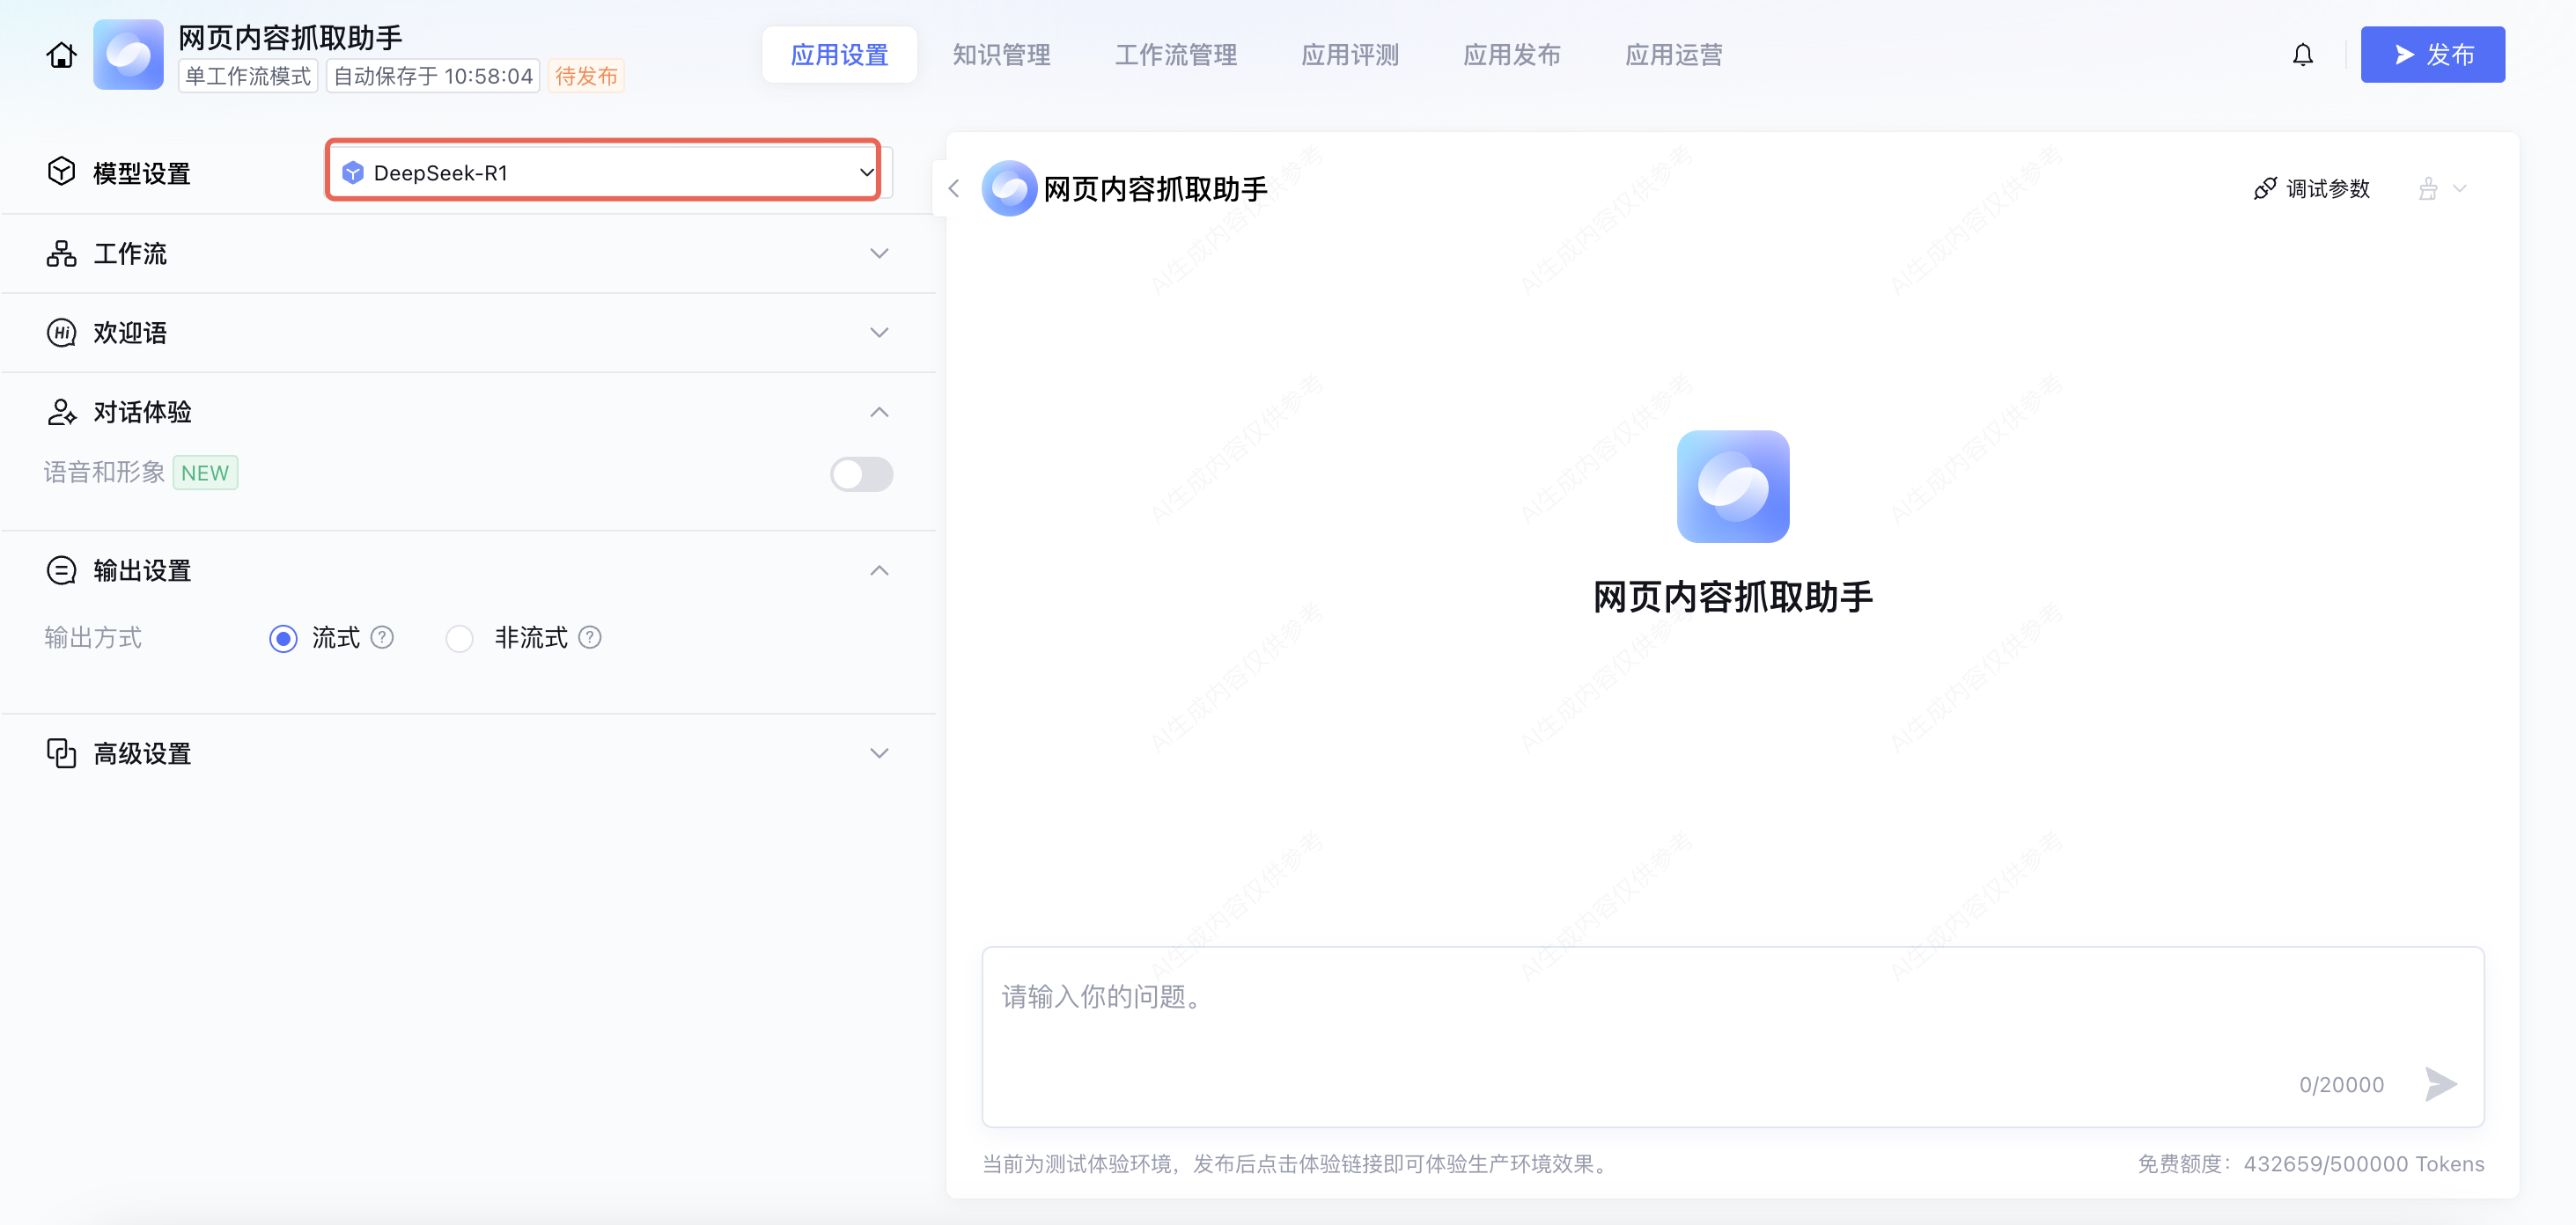Click help icon next to 流式

point(382,637)
